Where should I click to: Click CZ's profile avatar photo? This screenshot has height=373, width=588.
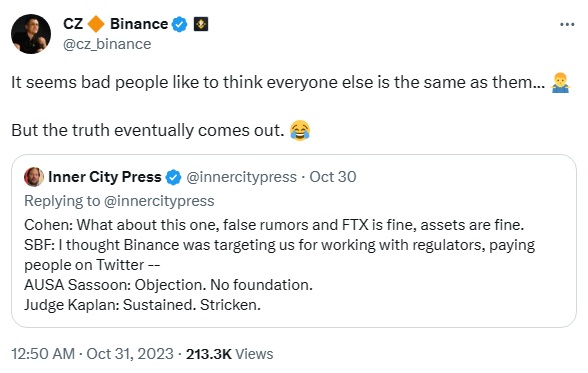31,34
